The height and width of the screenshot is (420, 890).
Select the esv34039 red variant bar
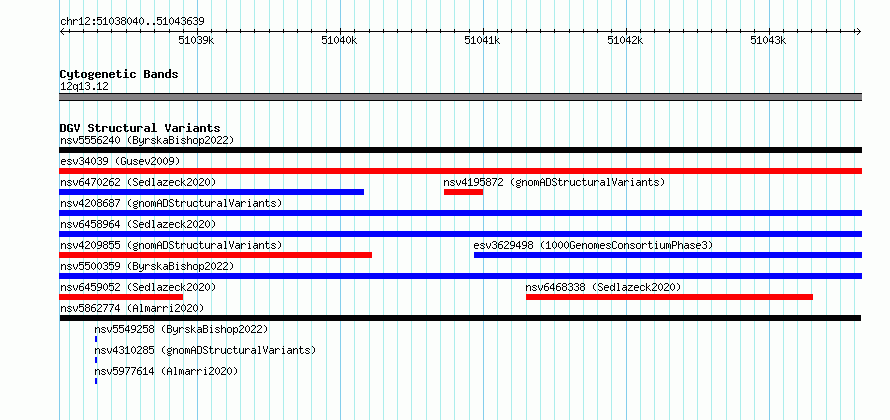460,171
